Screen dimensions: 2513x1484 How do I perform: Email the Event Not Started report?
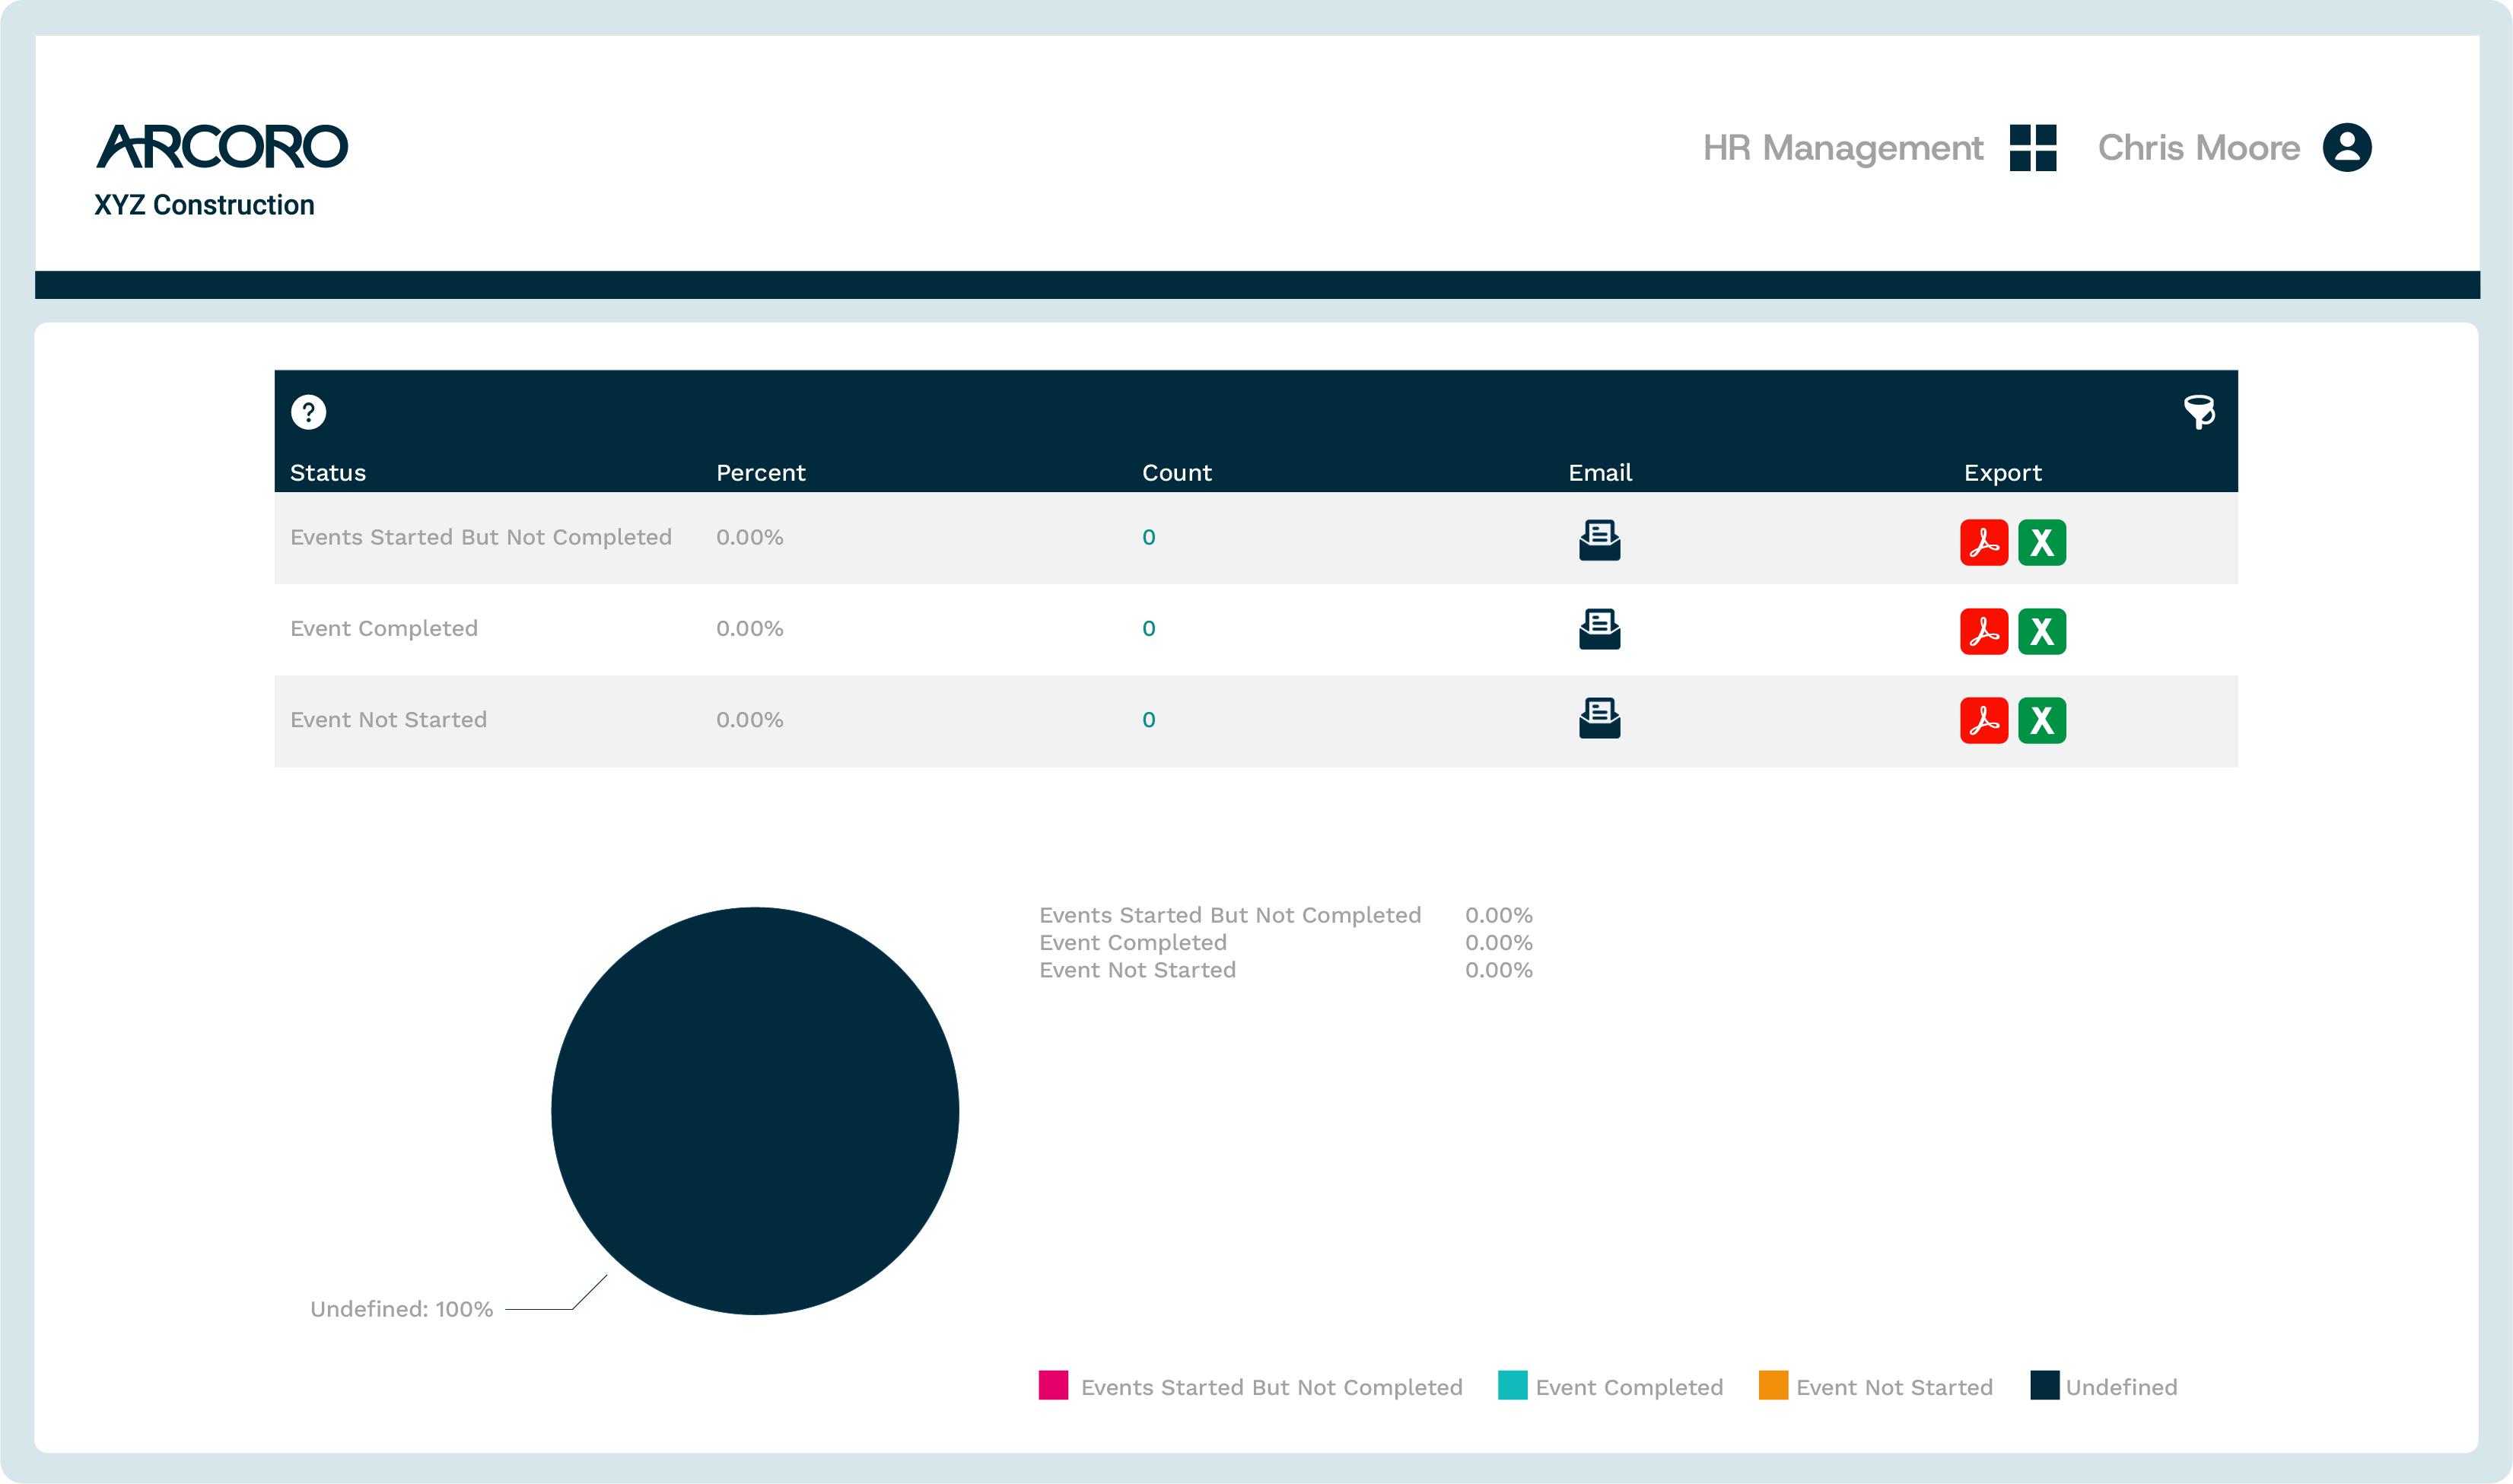coord(1599,718)
